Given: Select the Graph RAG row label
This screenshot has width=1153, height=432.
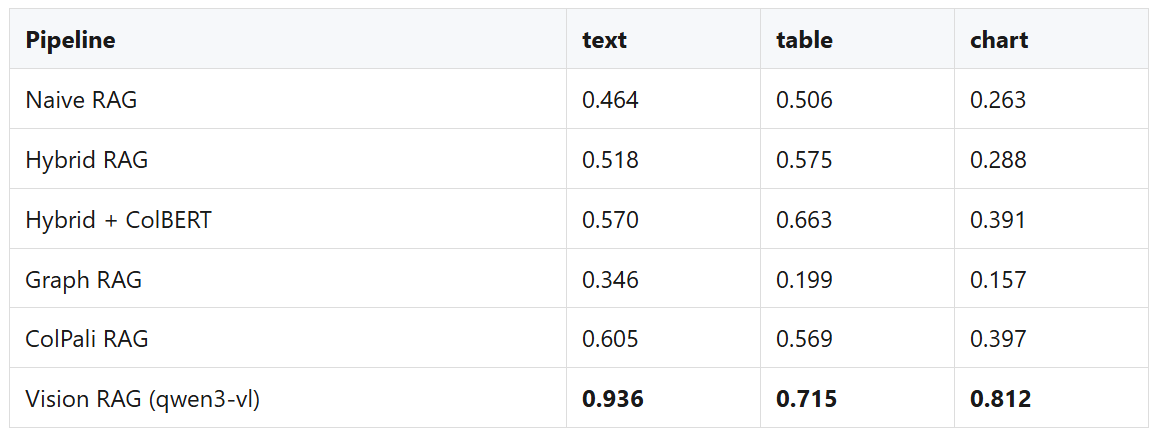Looking at the screenshot, I should point(84,280).
